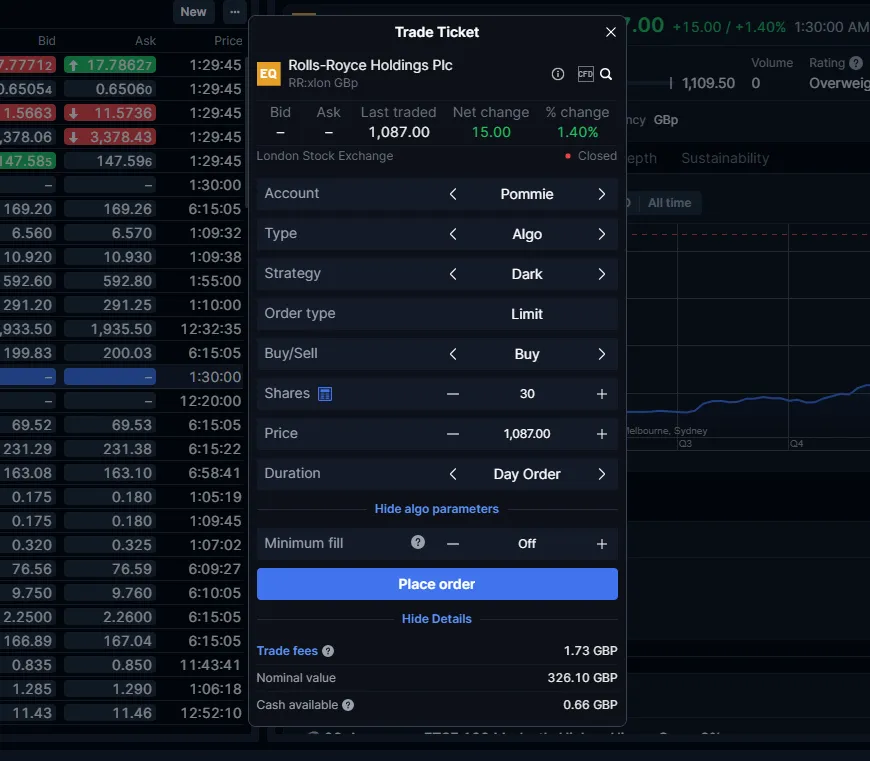Open the instrument info icon in Trade Ticket
Image resolution: width=870 pixels, height=761 pixels.
tap(558, 74)
